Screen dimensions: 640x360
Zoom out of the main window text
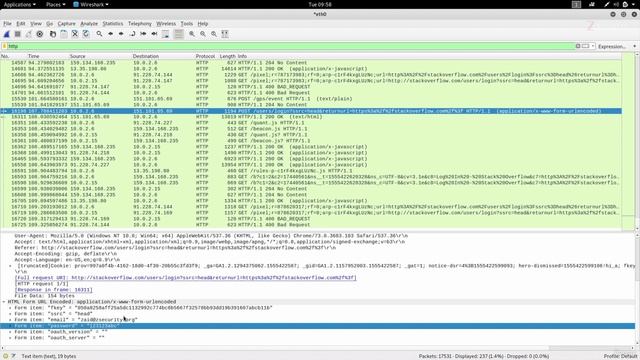point(203,34)
